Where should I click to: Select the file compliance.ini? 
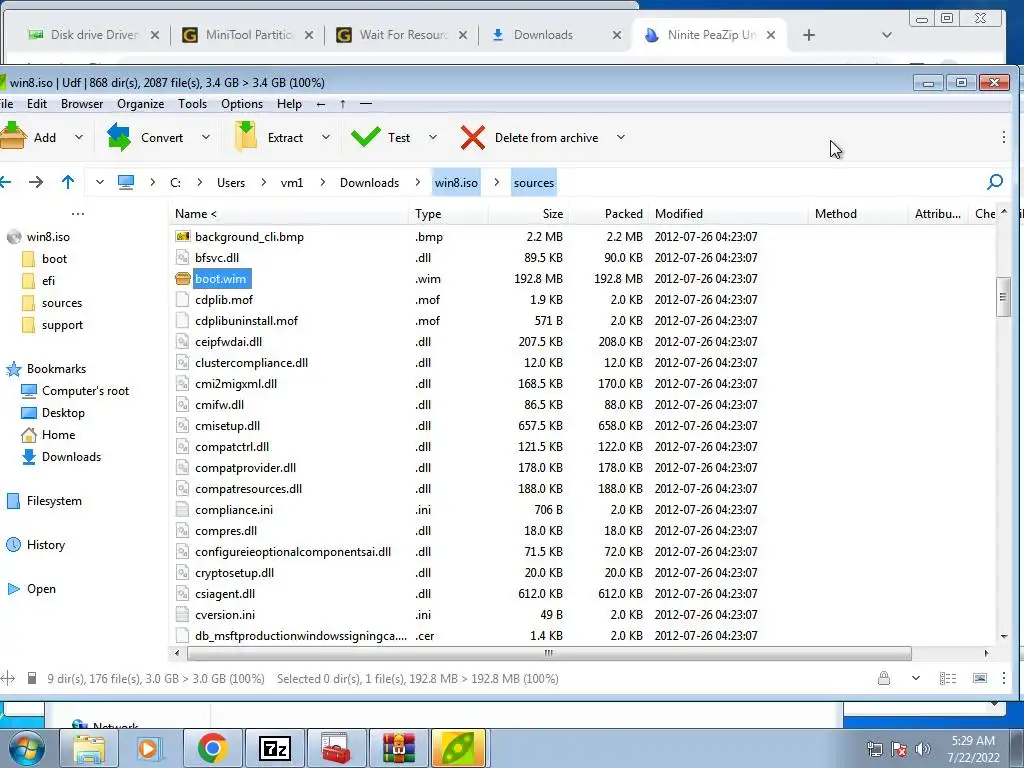click(x=234, y=509)
